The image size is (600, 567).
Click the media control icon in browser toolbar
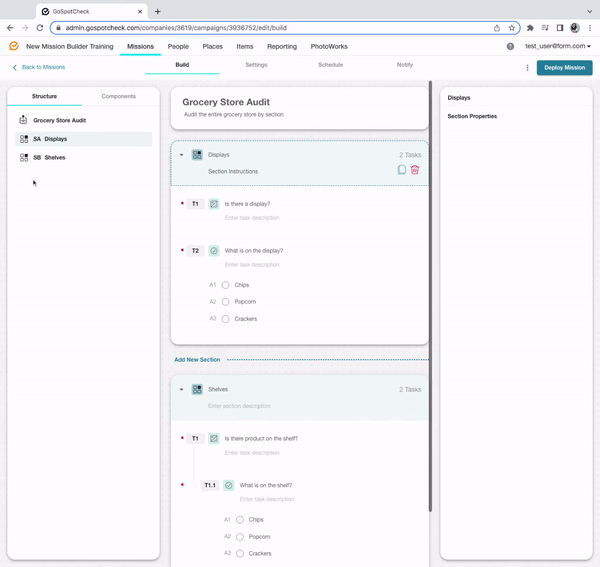tap(545, 28)
